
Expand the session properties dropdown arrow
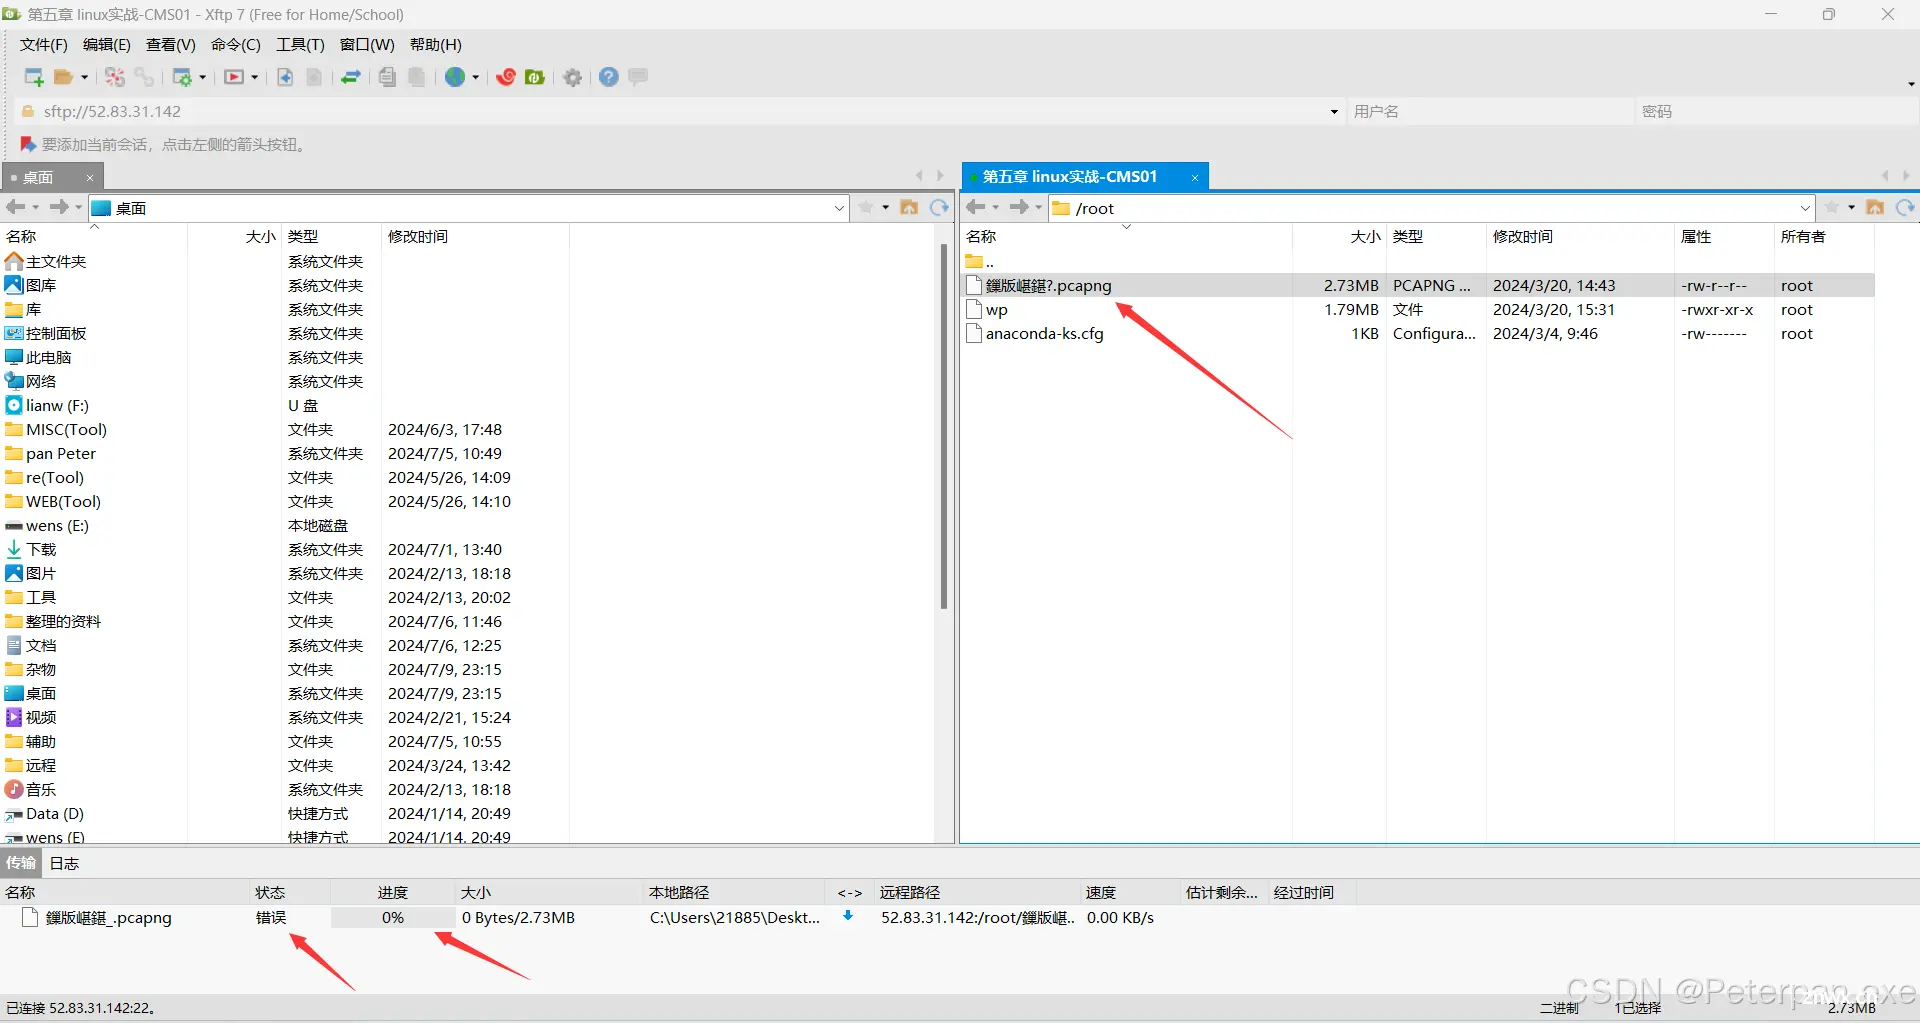pos(203,77)
